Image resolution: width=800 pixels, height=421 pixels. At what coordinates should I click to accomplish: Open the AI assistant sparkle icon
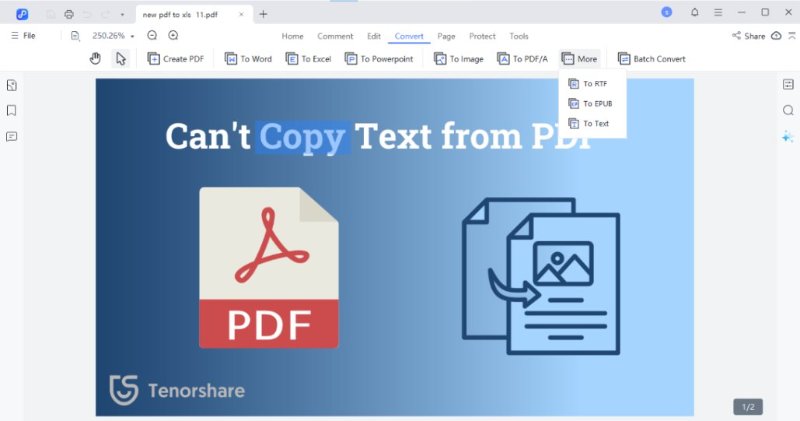(x=787, y=137)
